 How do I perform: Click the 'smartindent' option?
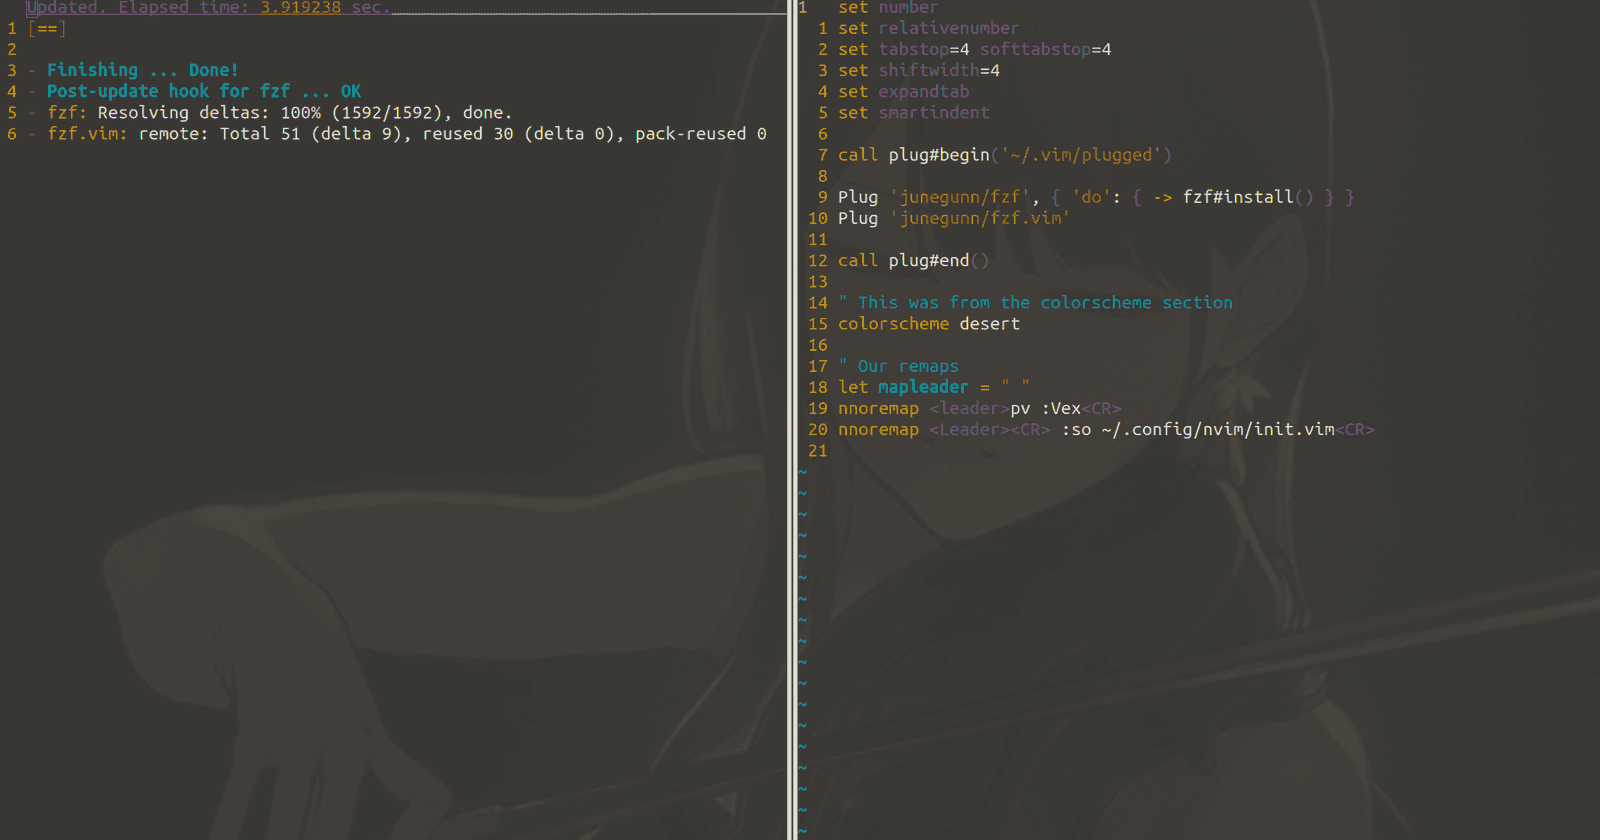(933, 113)
